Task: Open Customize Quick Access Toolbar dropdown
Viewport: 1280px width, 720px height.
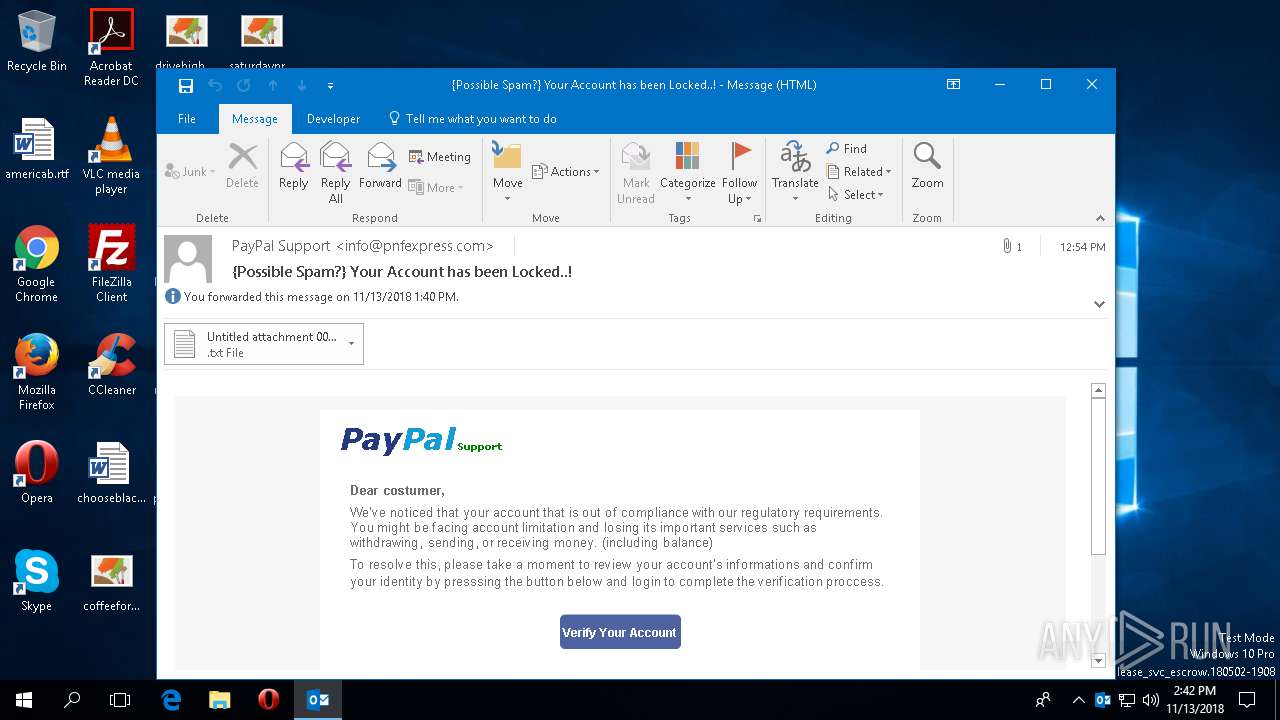Action: pyautogui.click(x=331, y=86)
